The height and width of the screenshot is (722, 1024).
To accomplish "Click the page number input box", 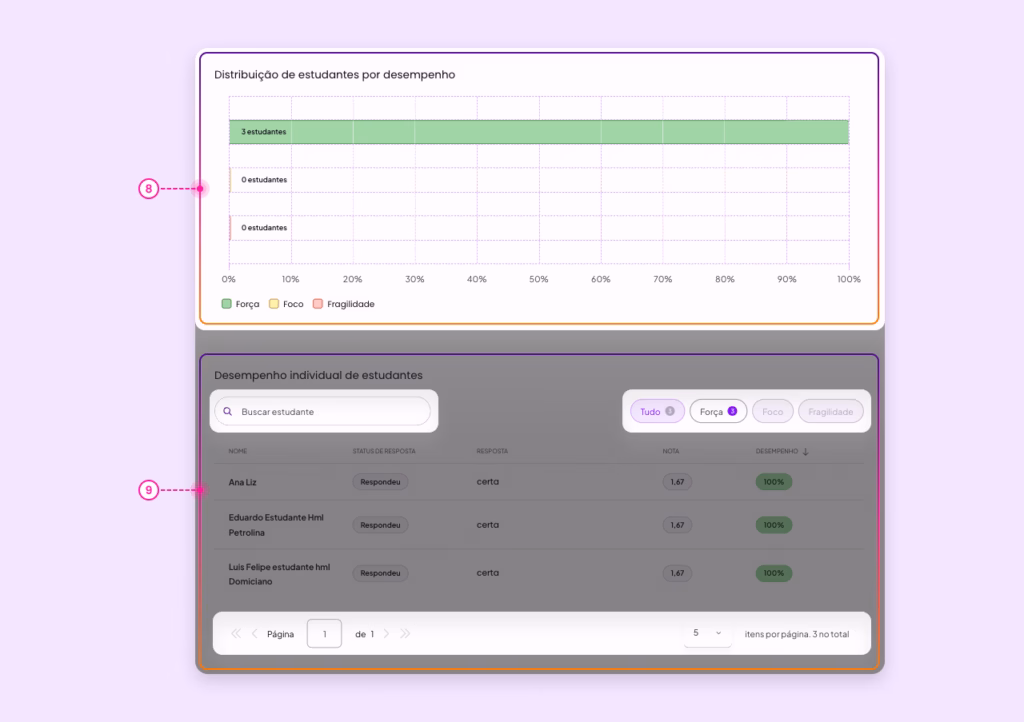I will pos(325,634).
